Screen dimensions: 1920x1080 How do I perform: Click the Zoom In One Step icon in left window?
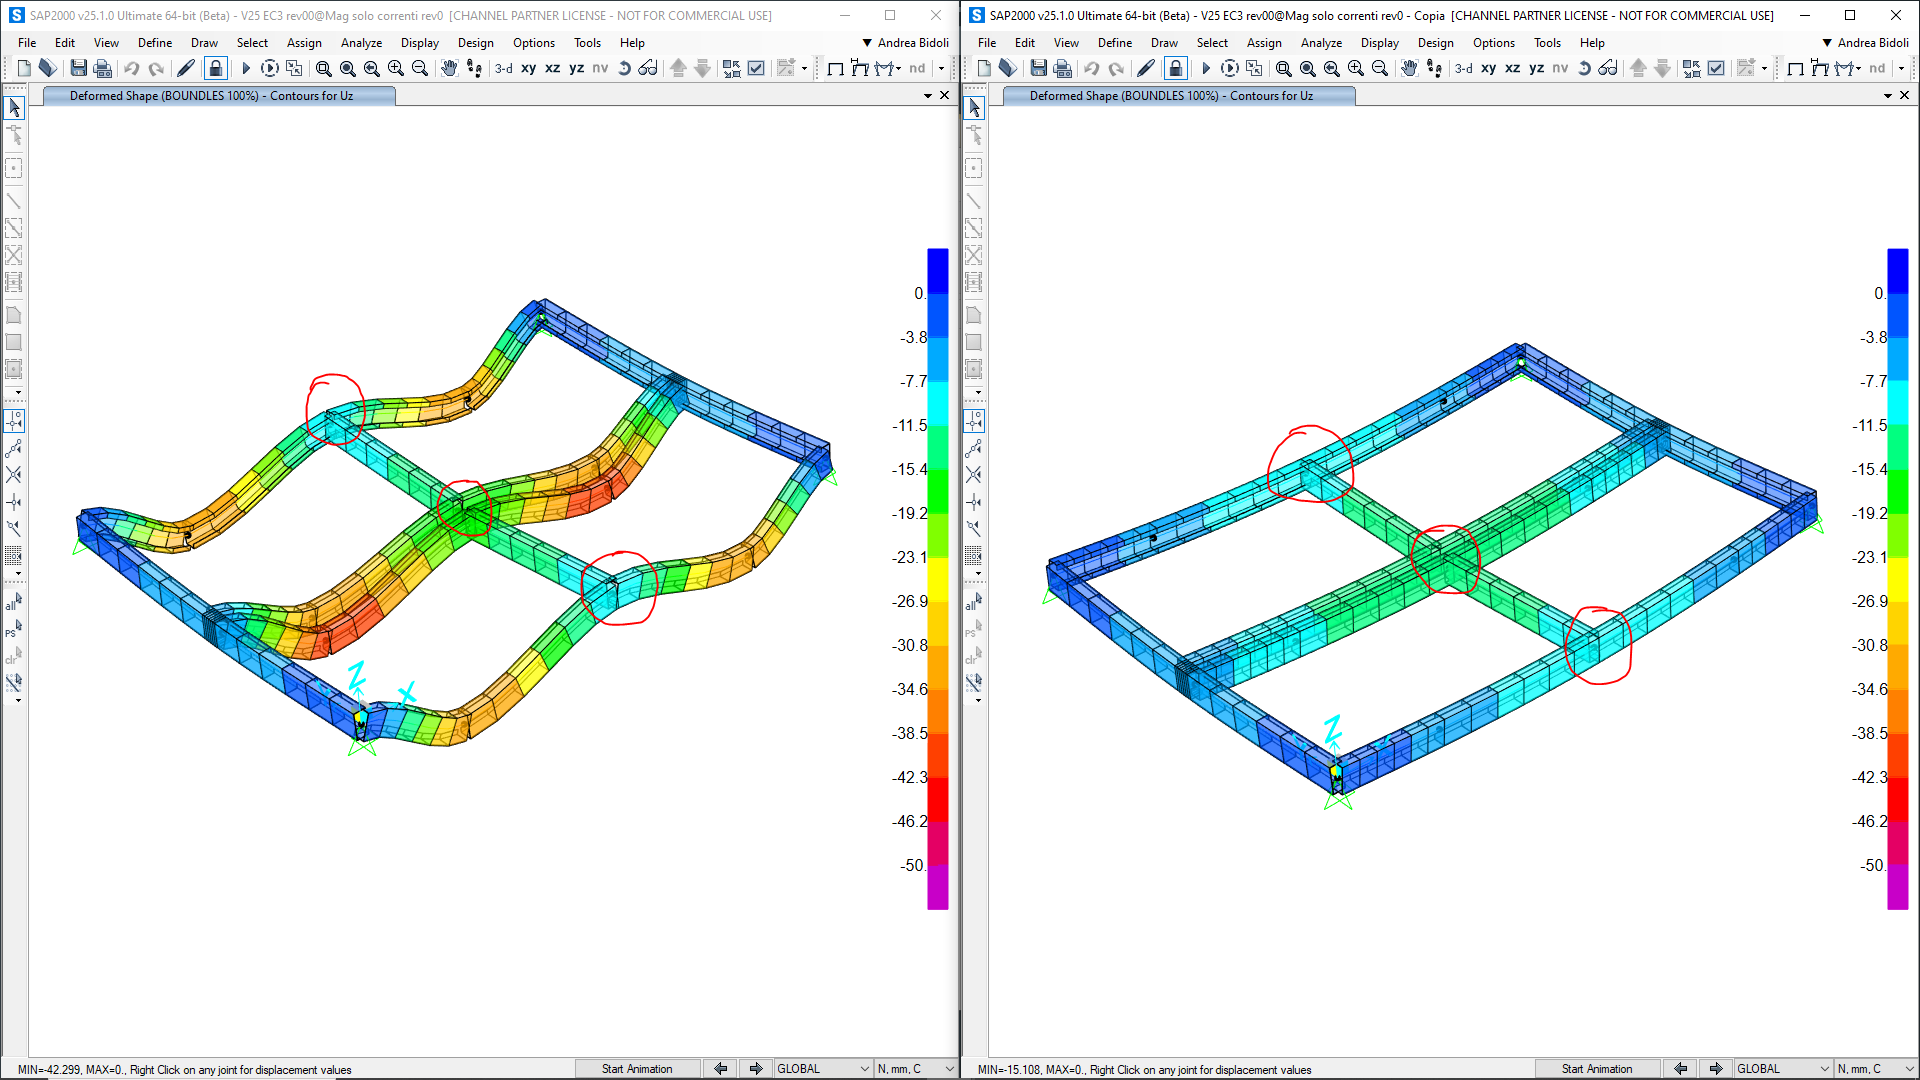[x=396, y=68]
